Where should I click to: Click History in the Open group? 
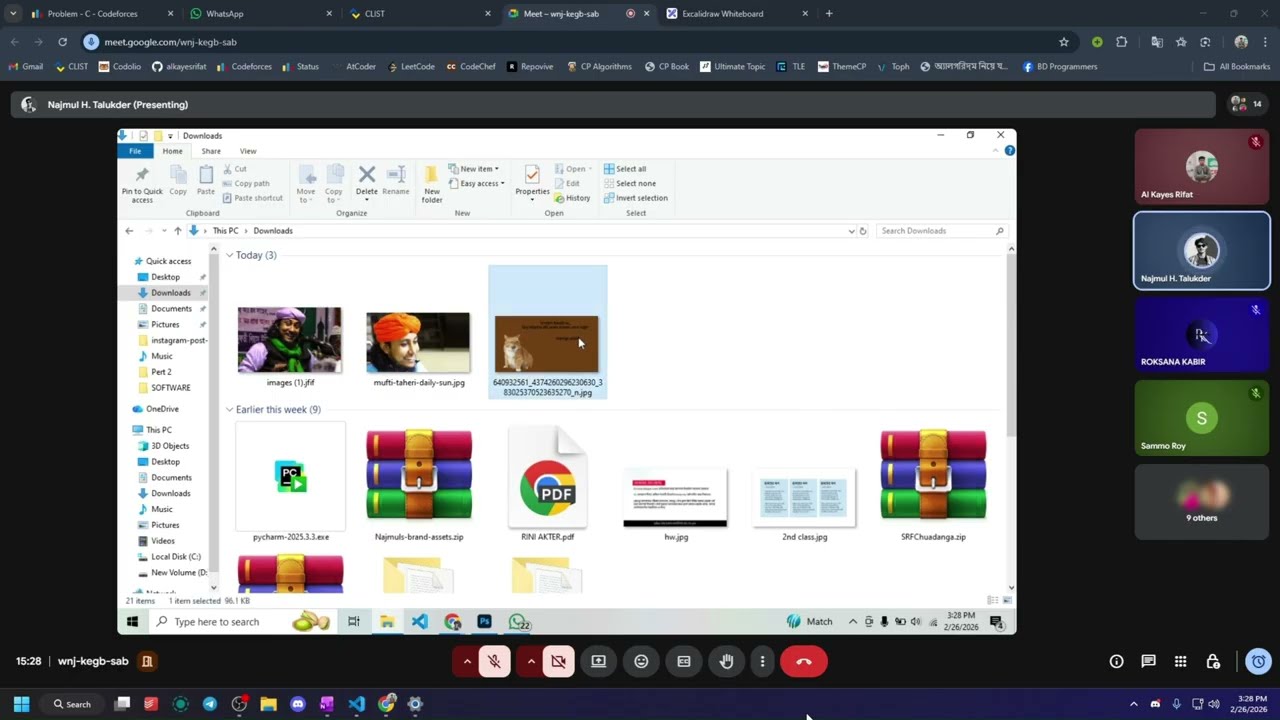point(572,198)
